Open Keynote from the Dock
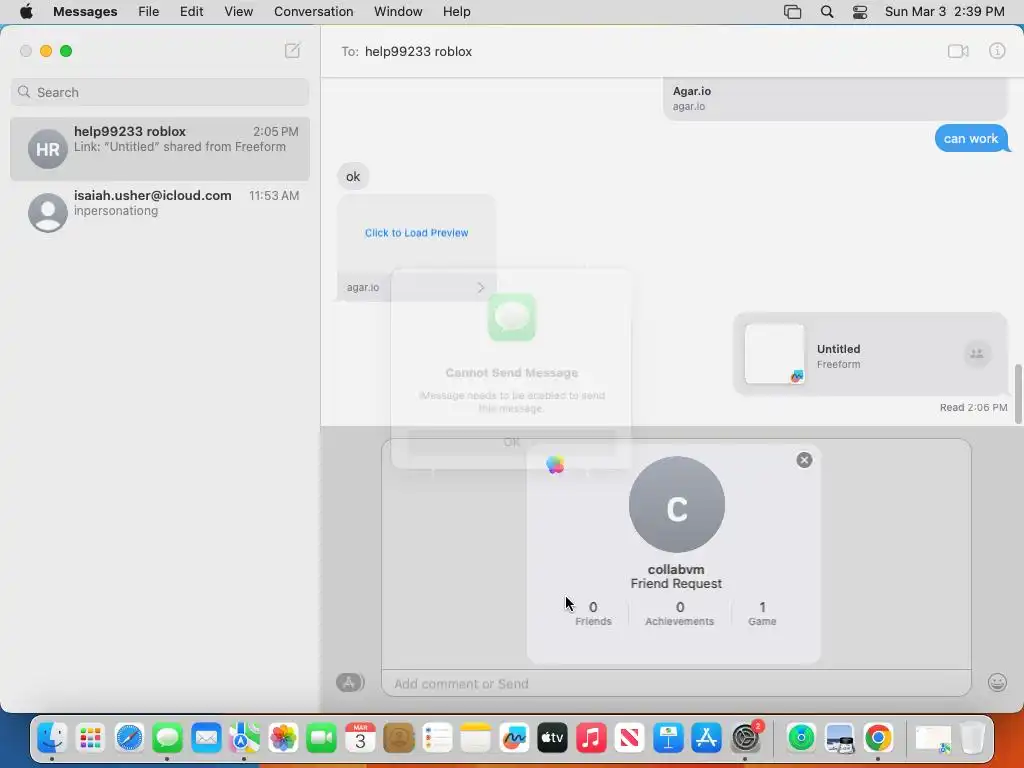1024x768 pixels. pyautogui.click(x=668, y=738)
